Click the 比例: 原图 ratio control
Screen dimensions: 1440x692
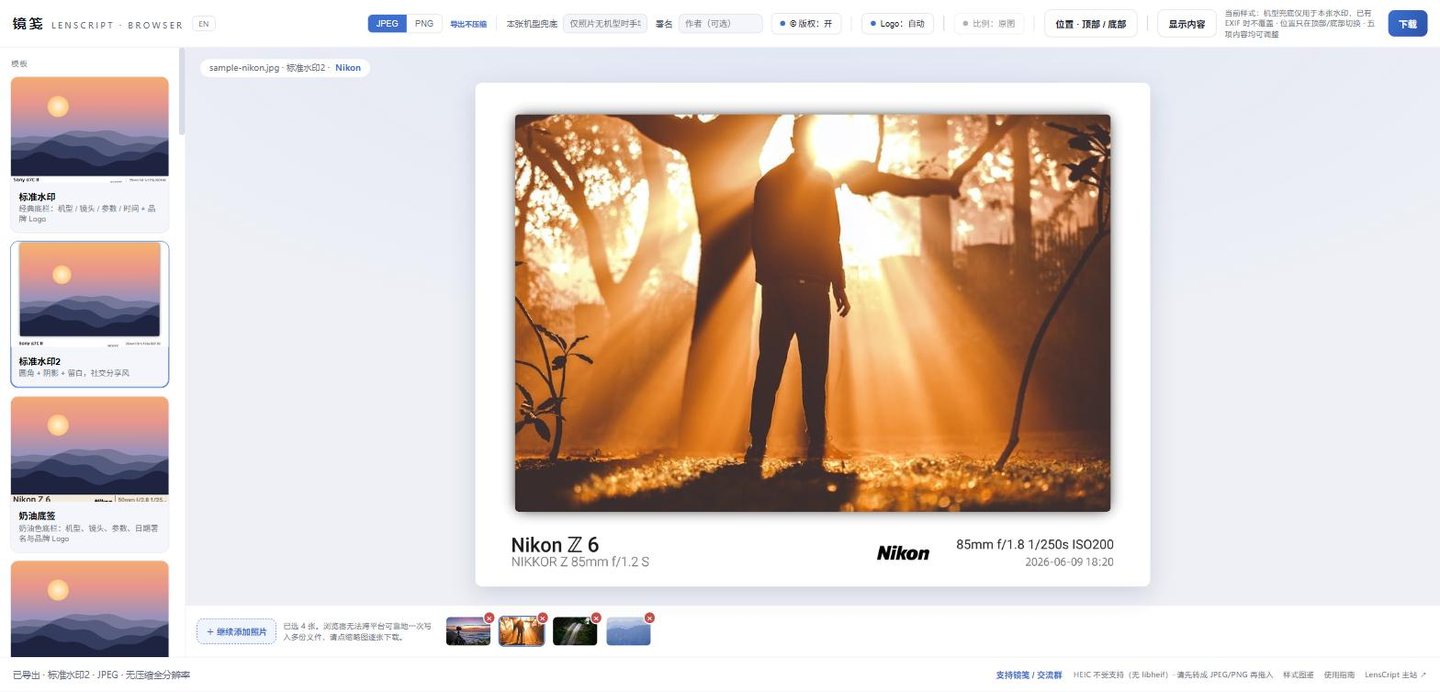[x=988, y=23]
